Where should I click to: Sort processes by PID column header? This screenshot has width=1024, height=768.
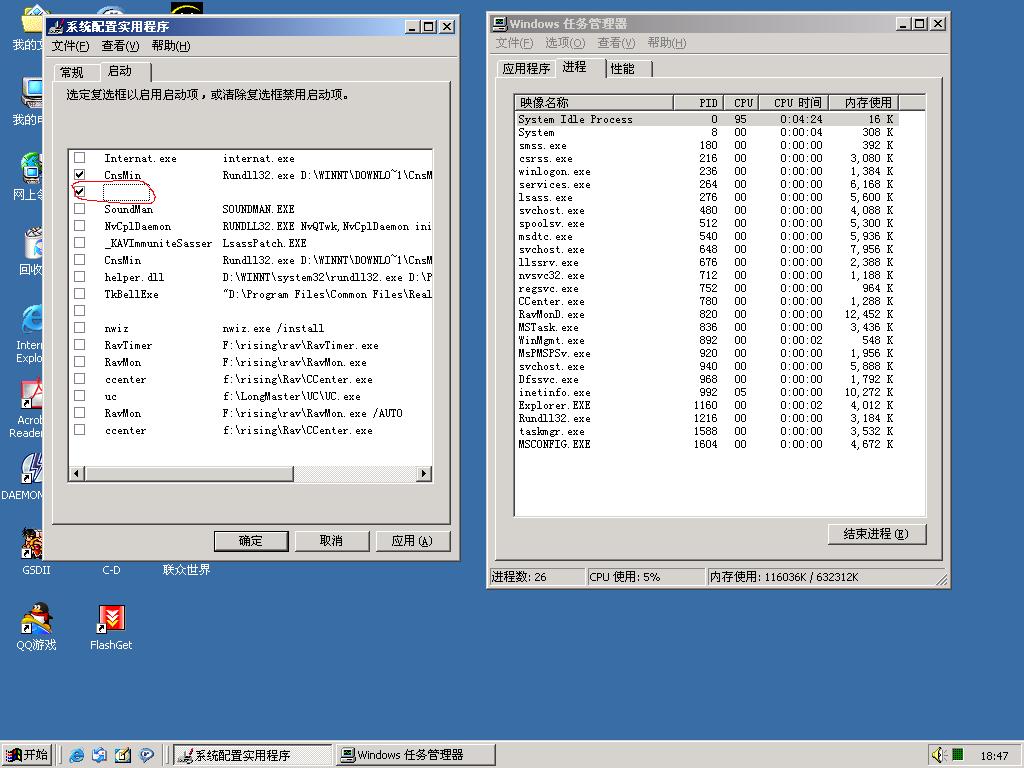[x=698, y=103]
